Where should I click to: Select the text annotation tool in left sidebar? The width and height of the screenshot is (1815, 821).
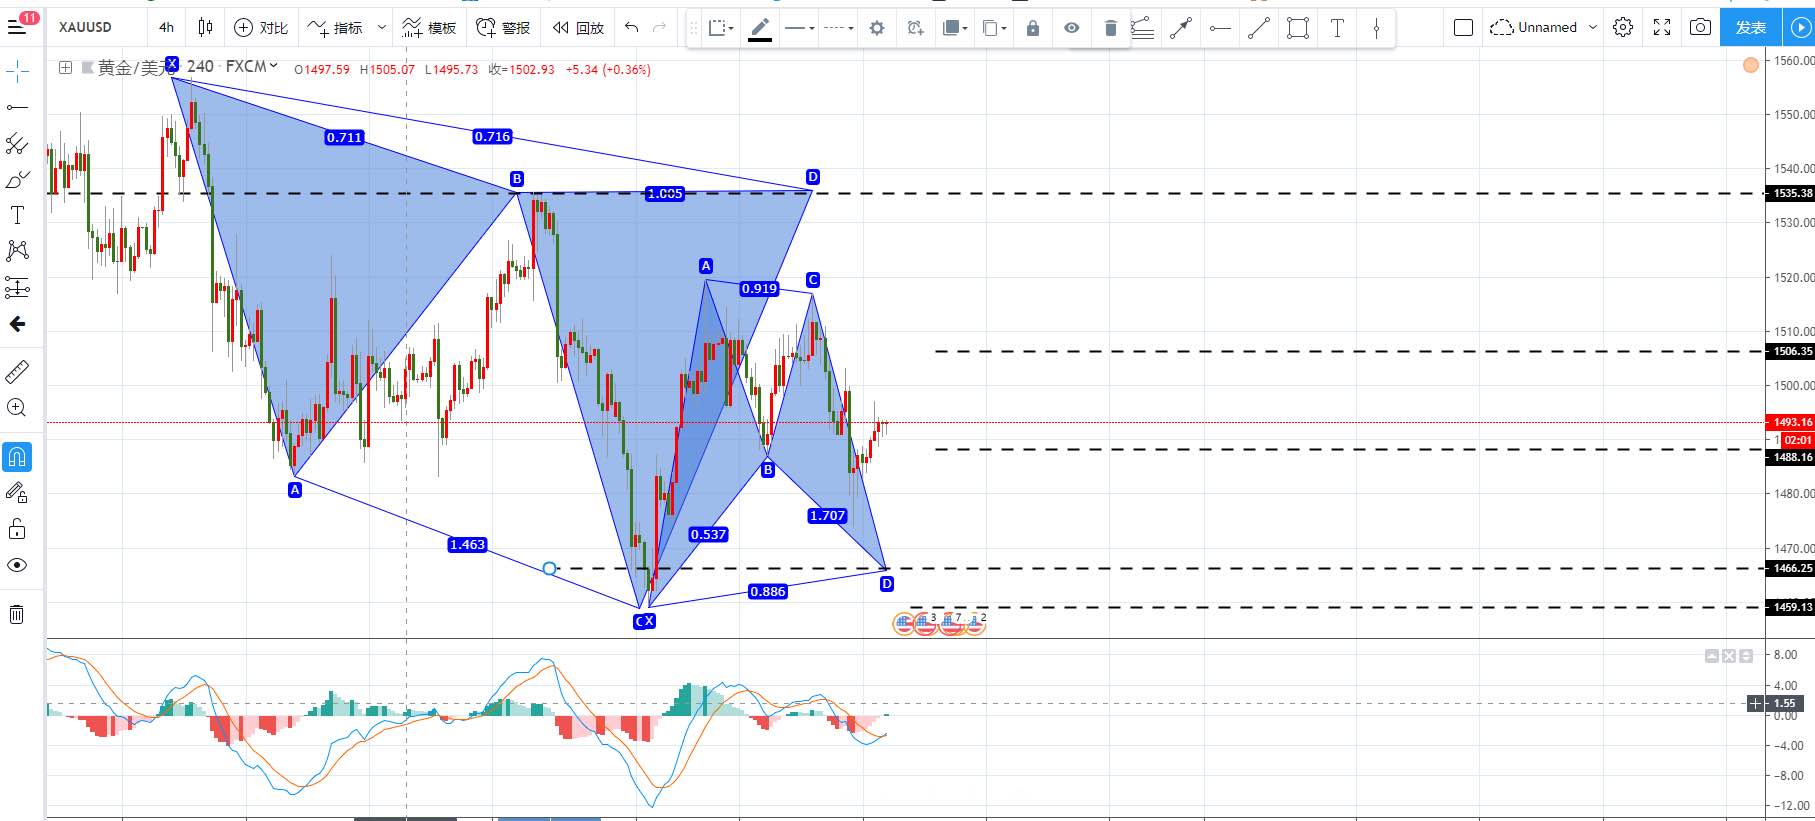(x=17, y=215)
